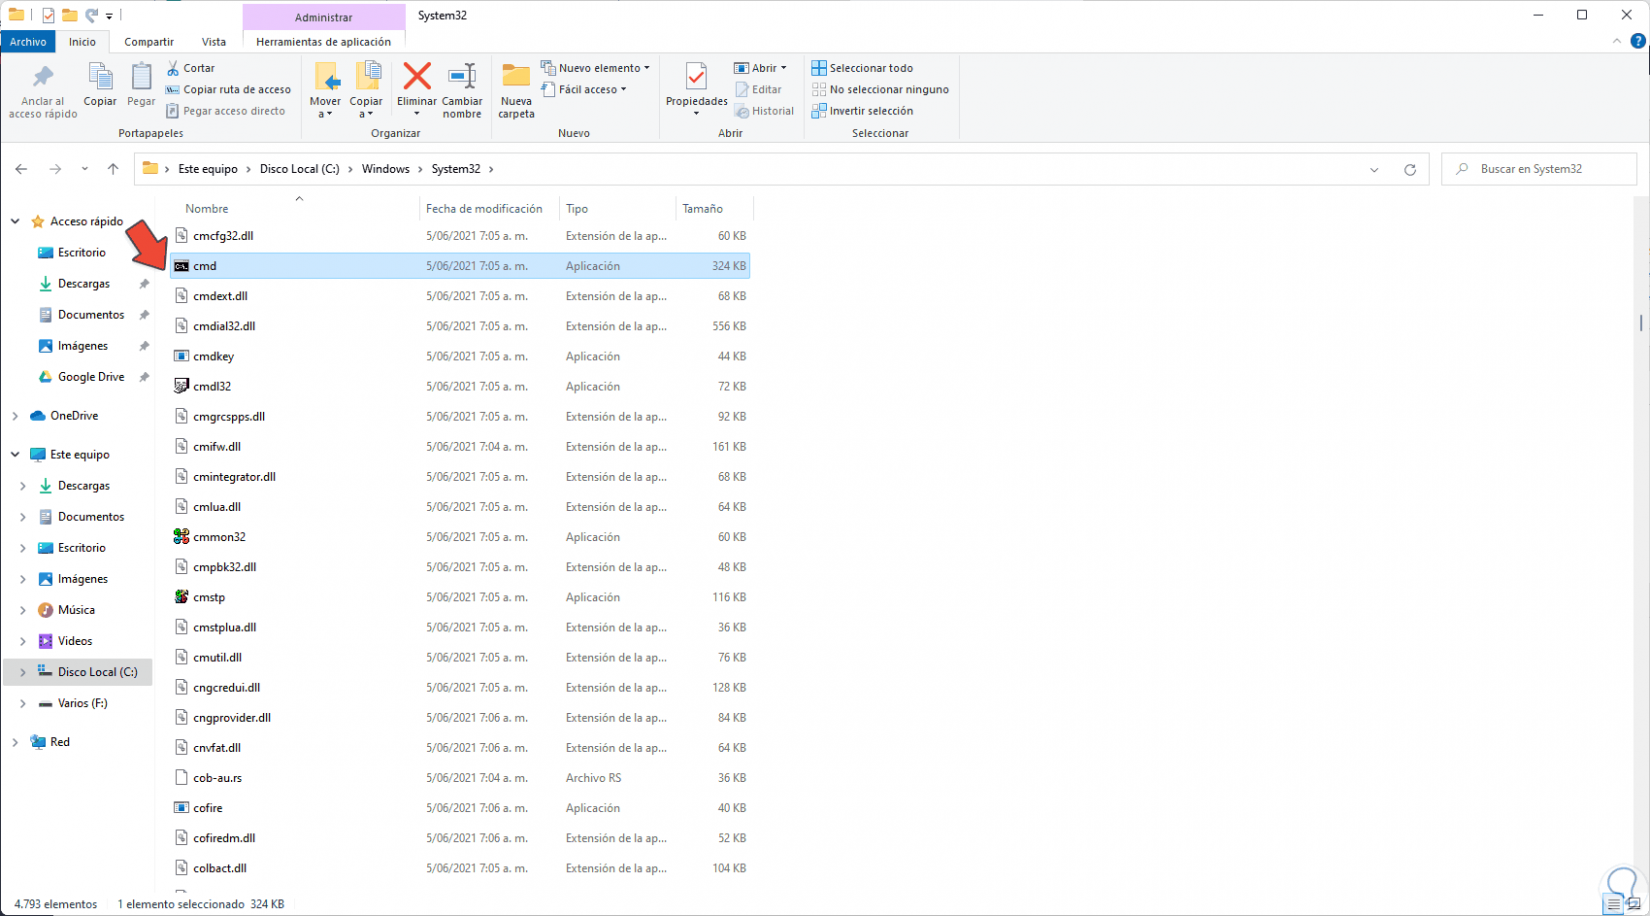Switch to the Vista ribbon tab
This screenshot has width=1650, height=916.
214,42
